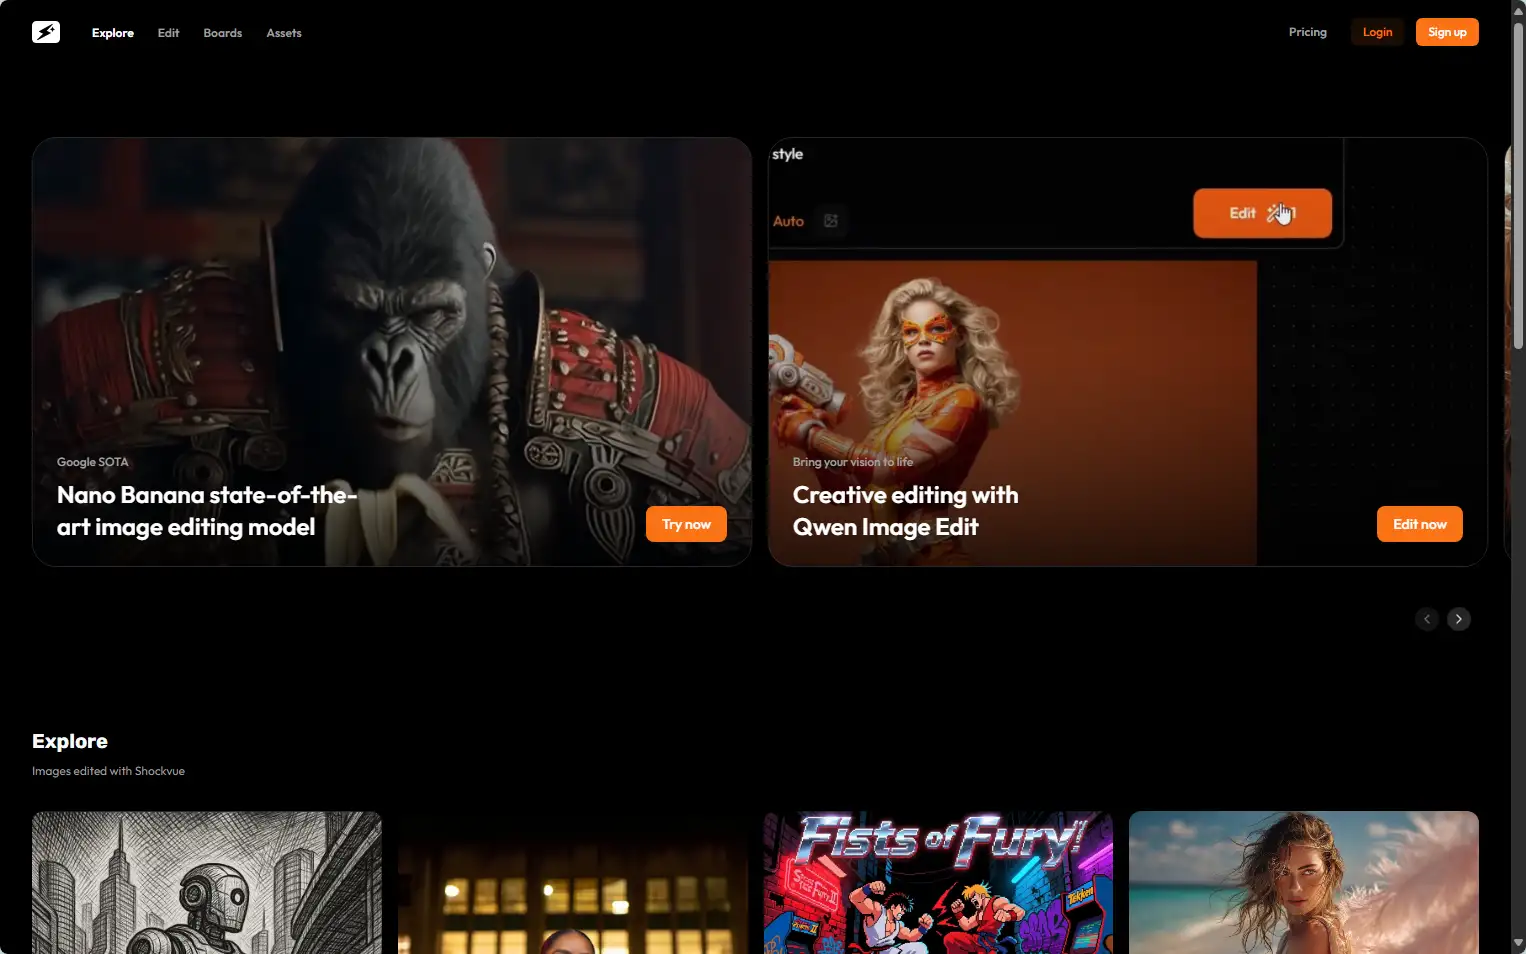Click scrollbar down arrow
Viewport: 1526px width, 954px height.
pyautogui.click(x=1518, y=944)
